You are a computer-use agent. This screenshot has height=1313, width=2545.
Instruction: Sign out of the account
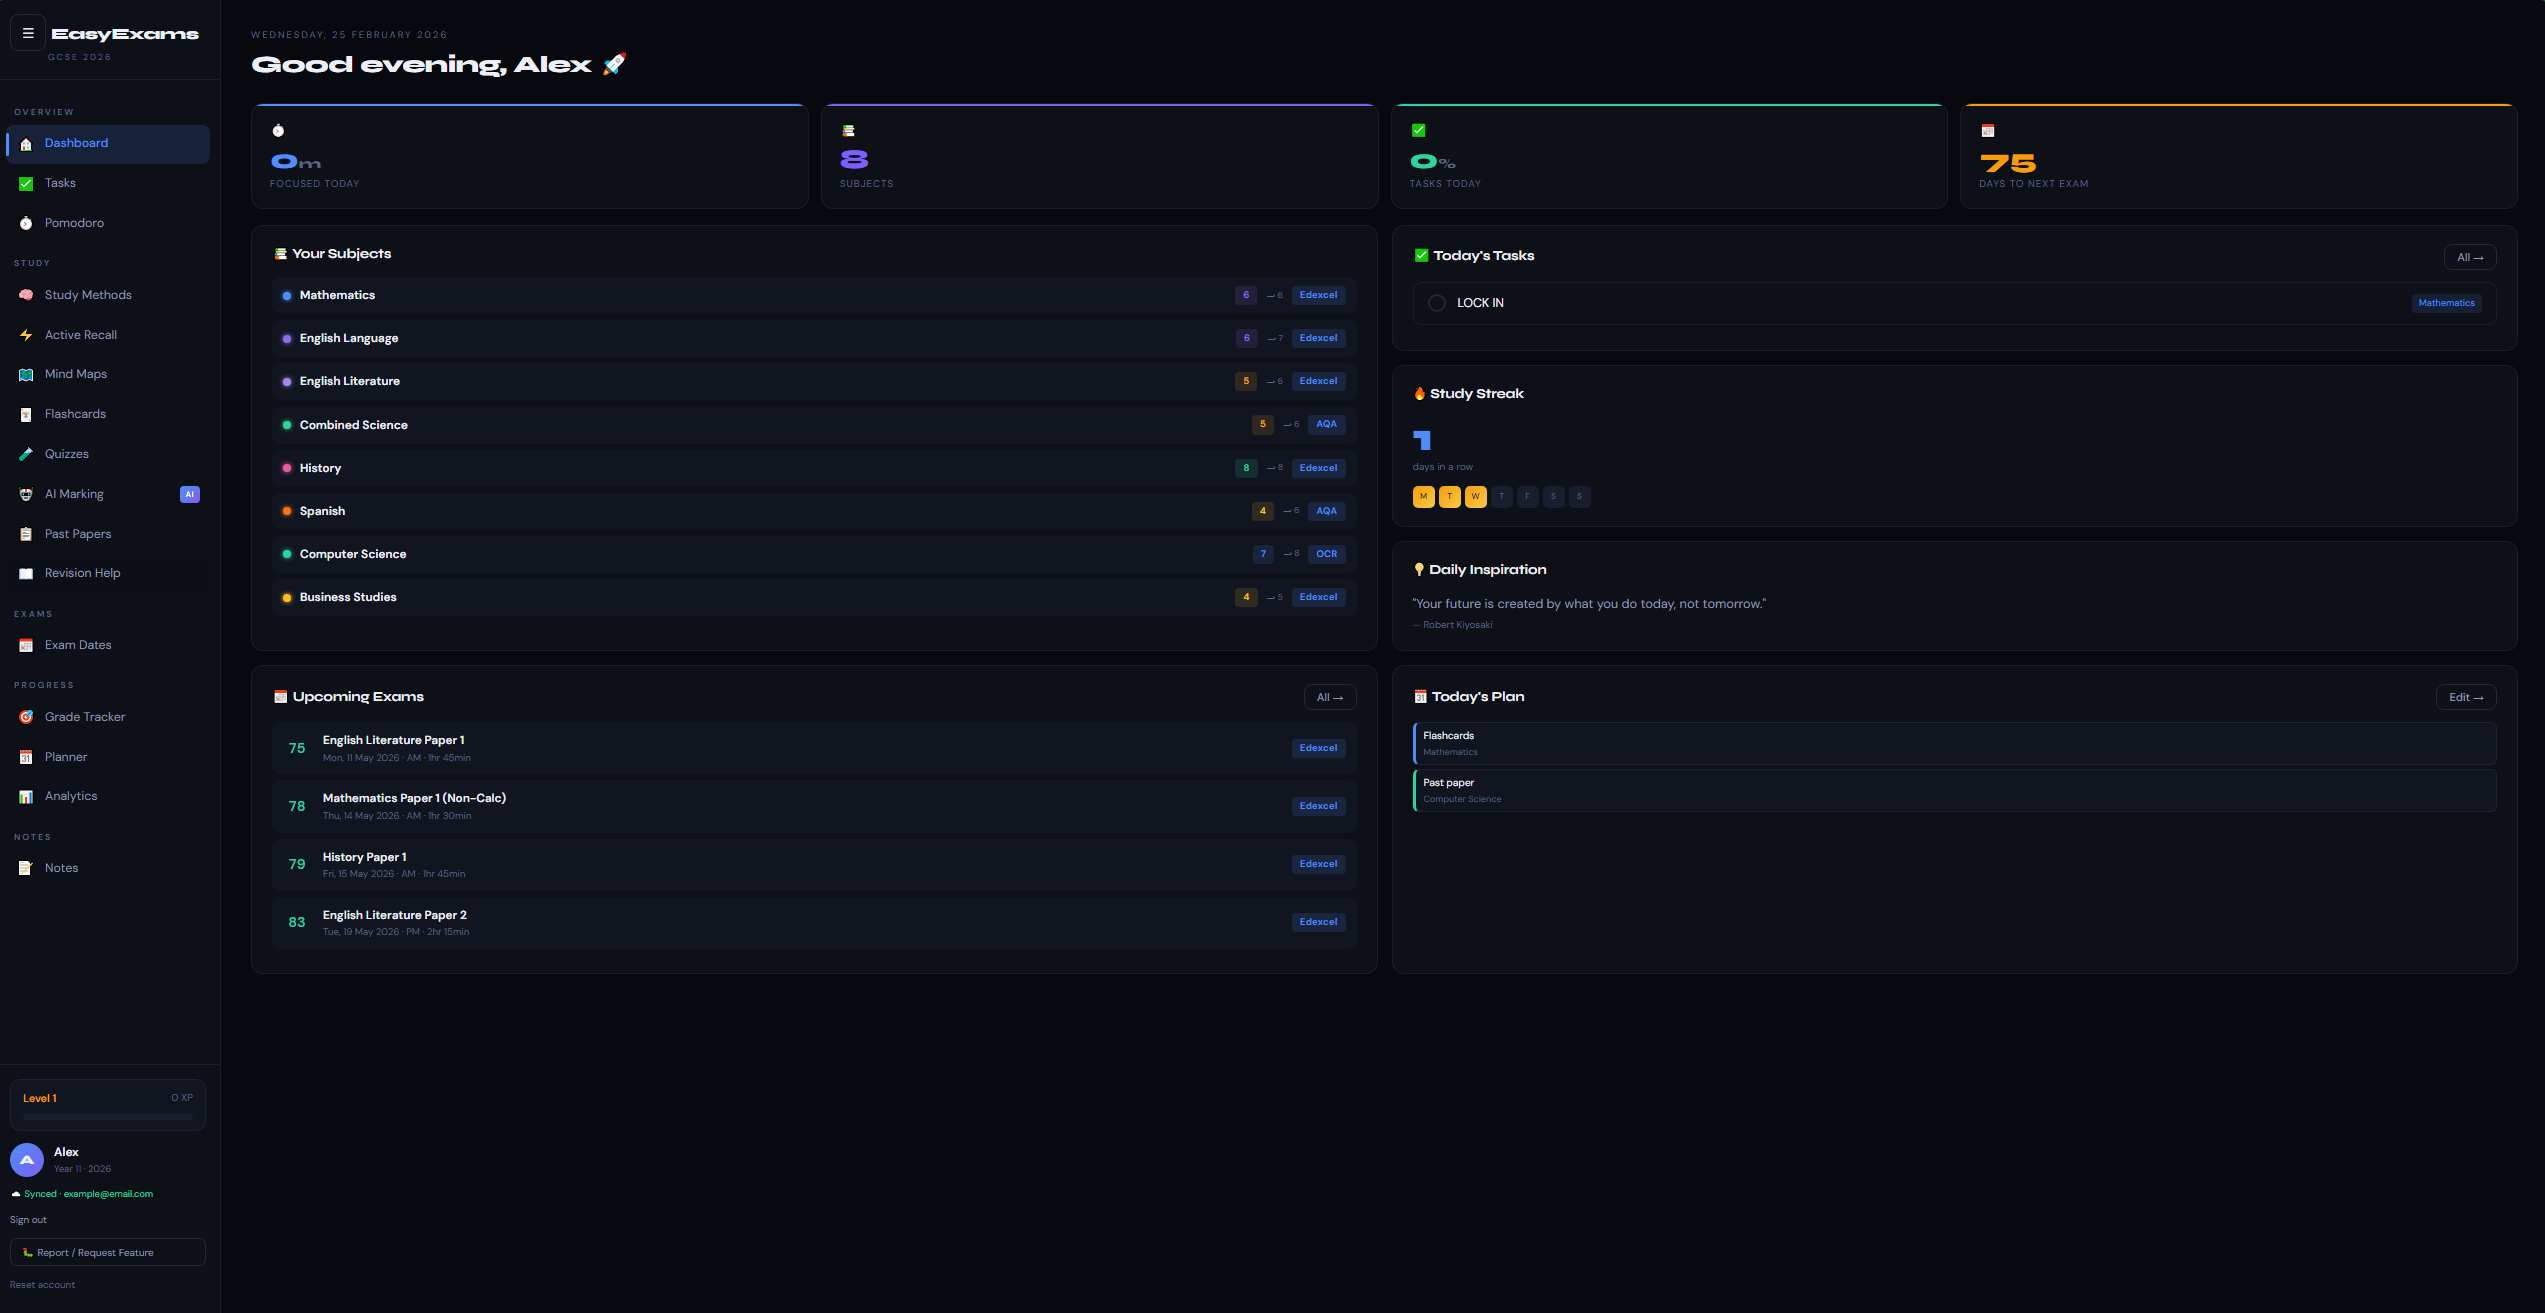(x=28, y=1219)
